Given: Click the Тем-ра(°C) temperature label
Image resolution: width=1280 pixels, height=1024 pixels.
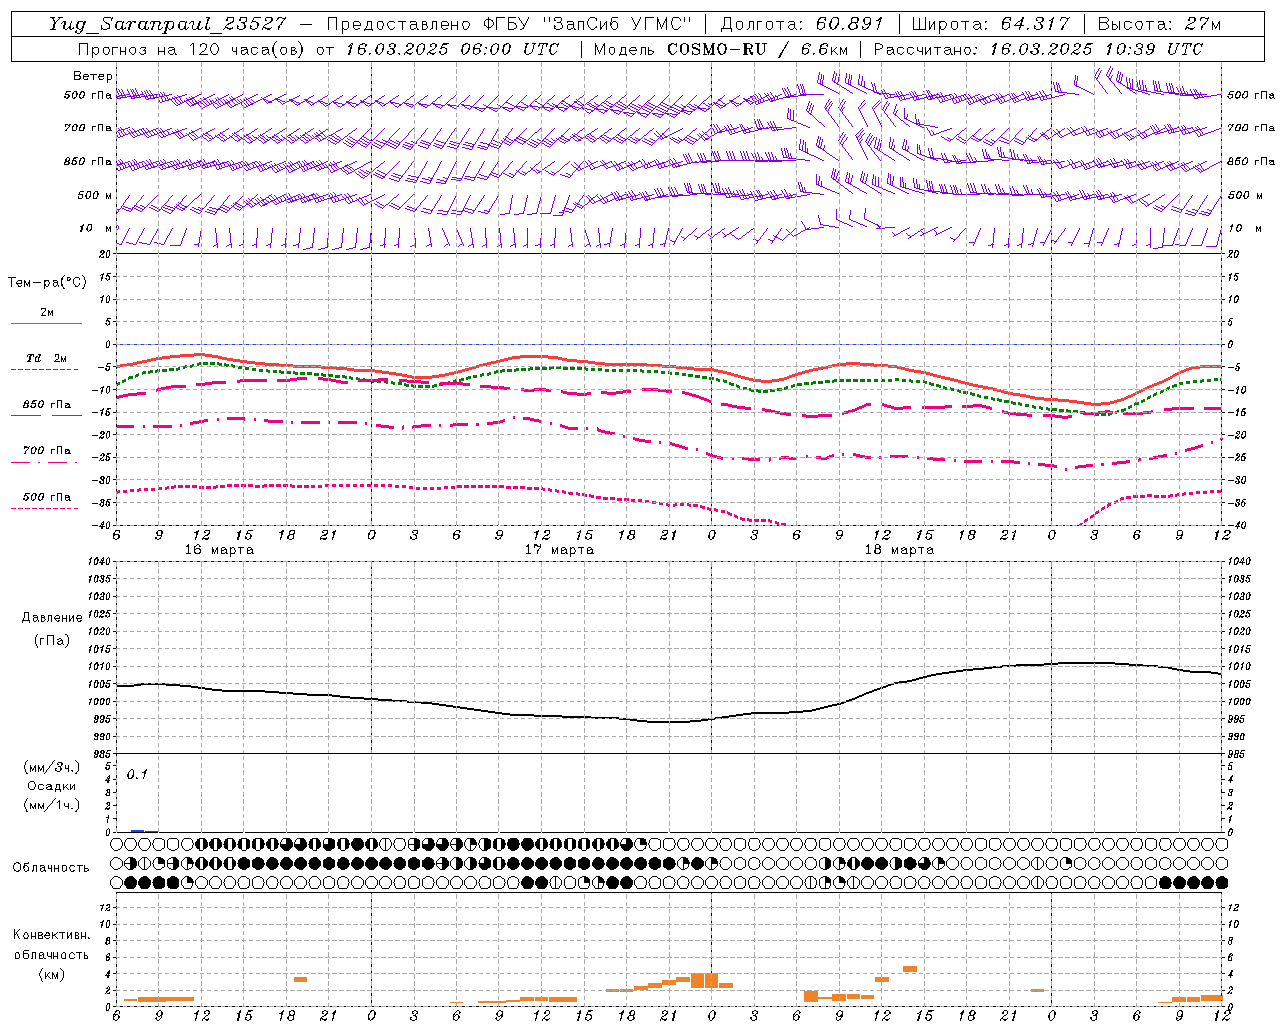Looking at the screenshot, I should point(47,283).
